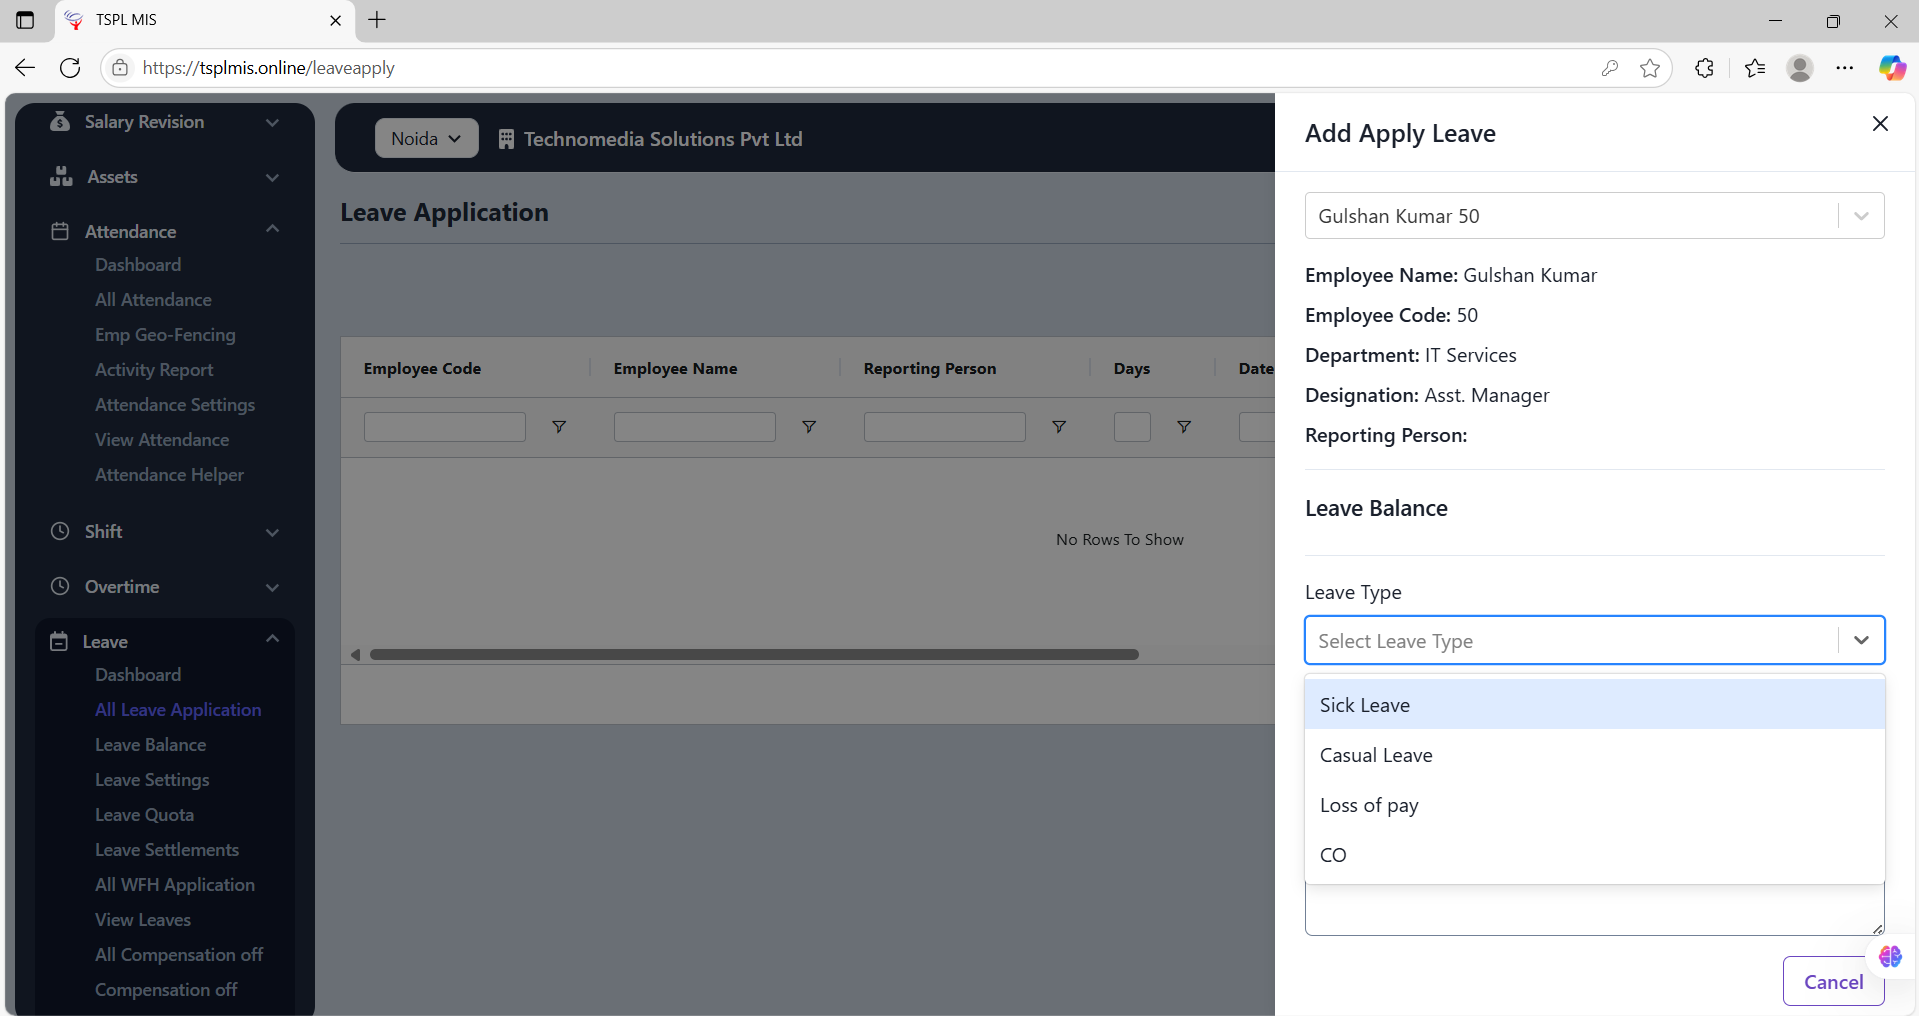Open filter for Days column
Viewport: 1919px width, 1016px height.
(x=1184, y=427)
